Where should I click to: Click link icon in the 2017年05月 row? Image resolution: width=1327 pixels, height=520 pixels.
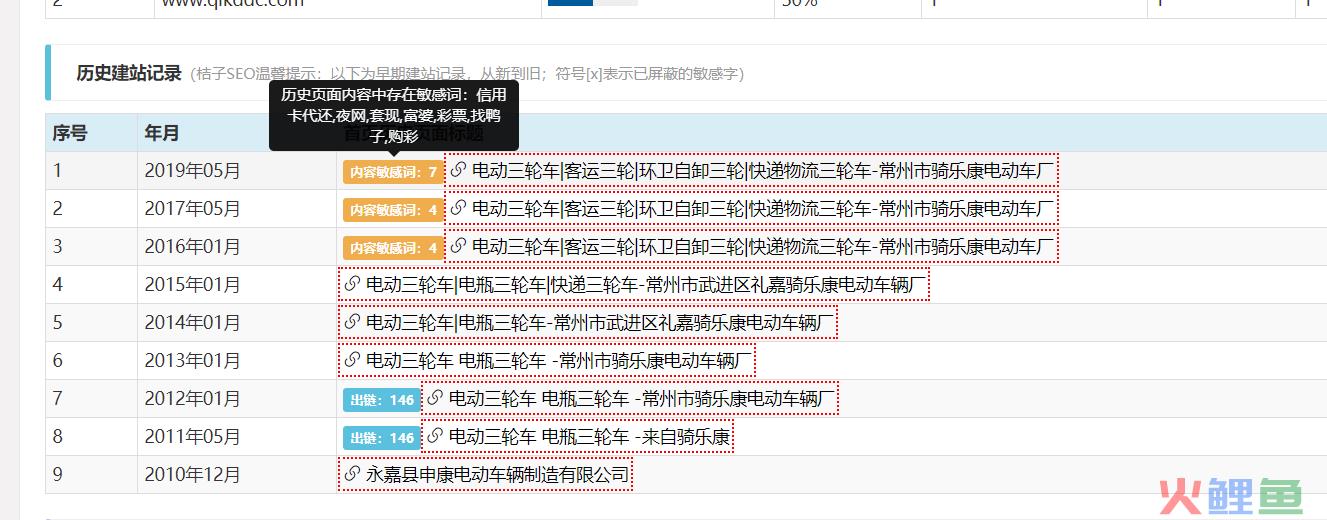458,208
